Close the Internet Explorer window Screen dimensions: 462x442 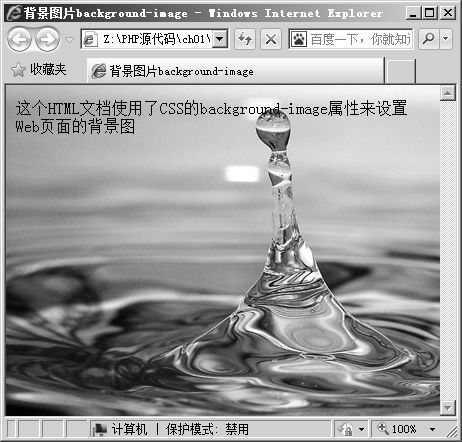448,13
